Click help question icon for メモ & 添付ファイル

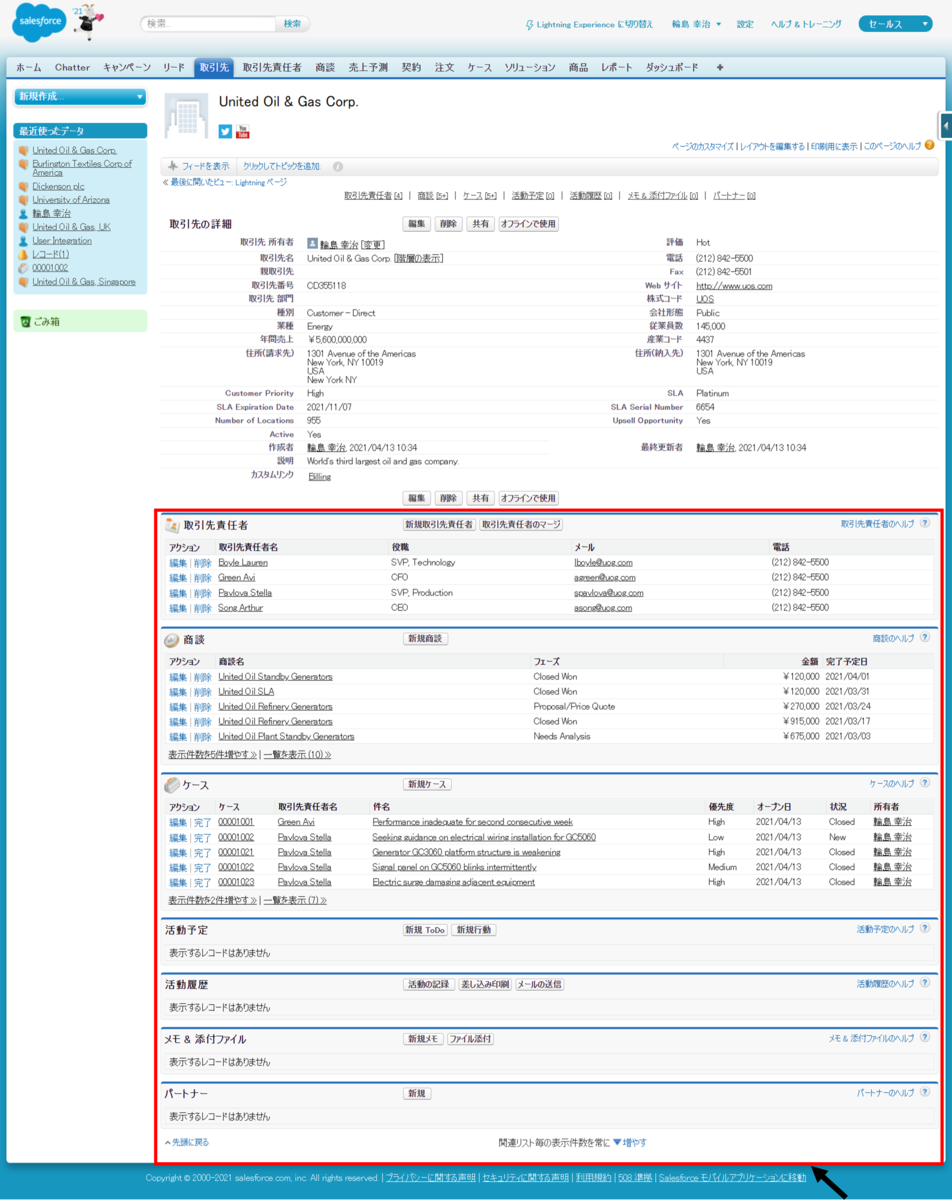tap(925, 1039)
